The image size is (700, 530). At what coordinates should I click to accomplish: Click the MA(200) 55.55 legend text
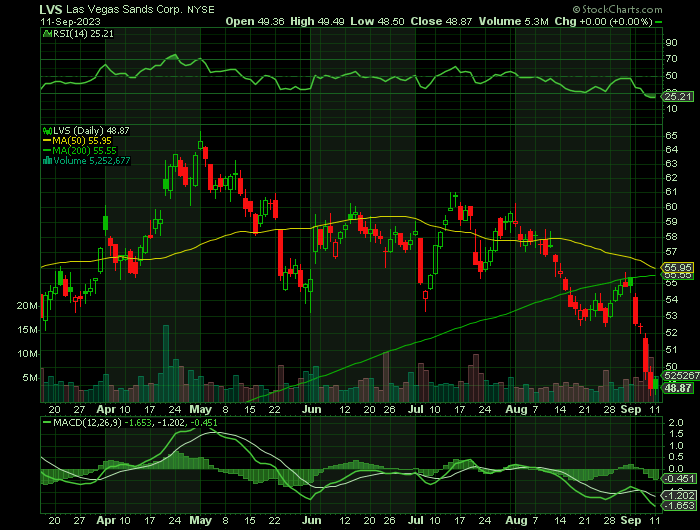tap(84, 151)
